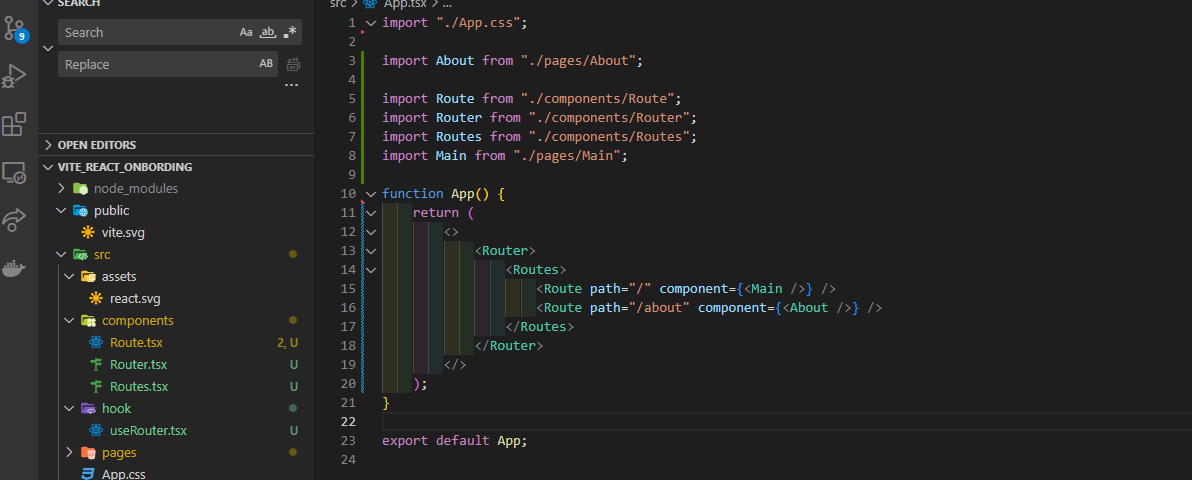Fold the App function at line 10
1192x480 pixels.
coord(371,194)
